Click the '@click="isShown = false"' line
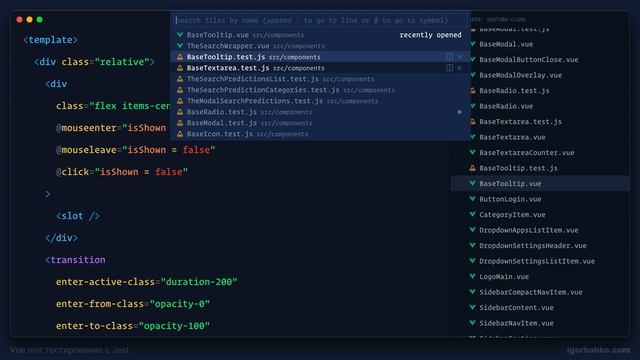This screenshot has height=360, width=640. (x=122, y=172)
